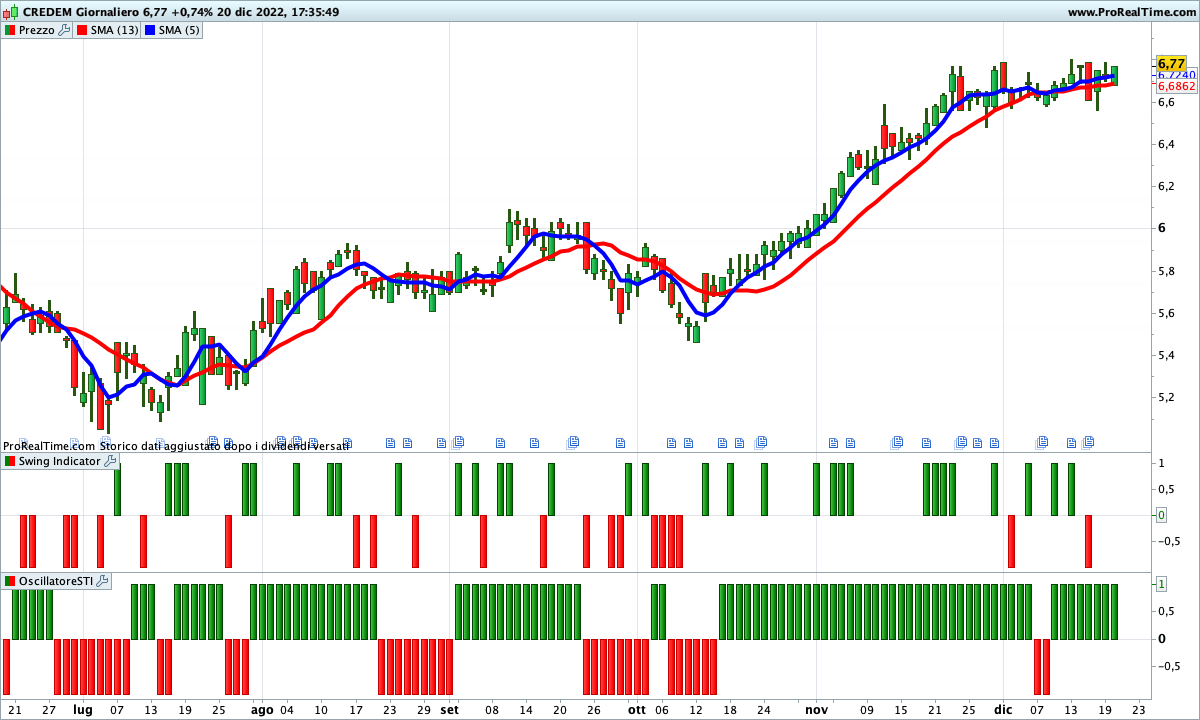The image size is (1200, 720).
Task: Open the www.ProRealTime.com link
Action: (1130, 12)
